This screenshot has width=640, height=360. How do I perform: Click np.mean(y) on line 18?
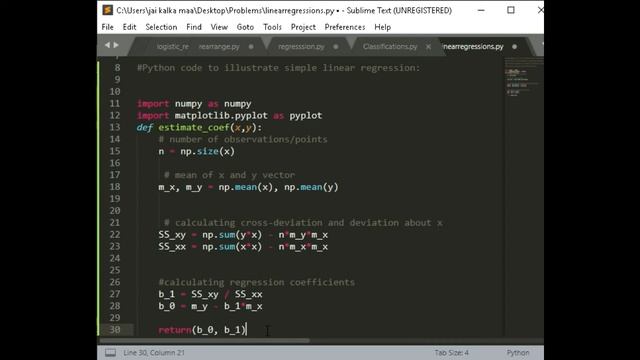click(311, 187)
